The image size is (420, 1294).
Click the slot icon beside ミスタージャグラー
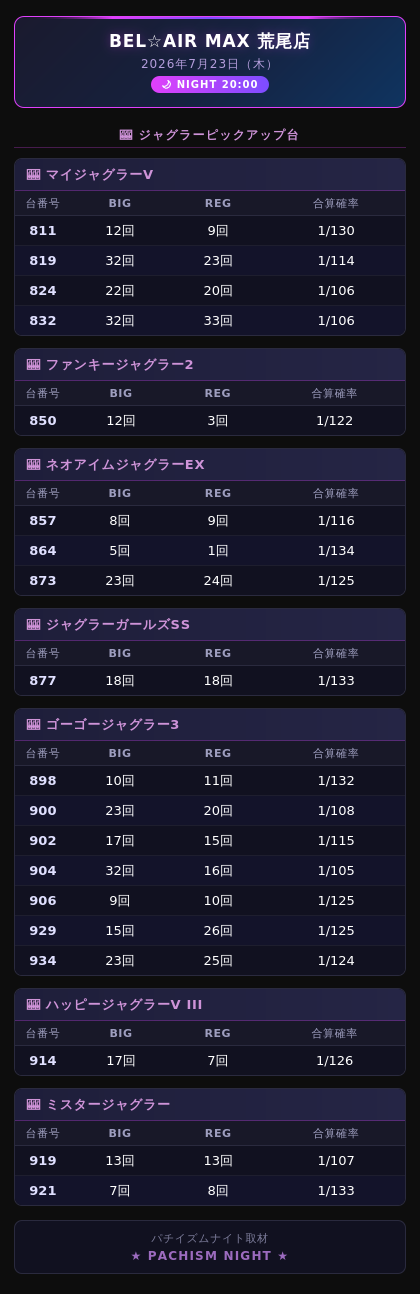pos(33,1104)
